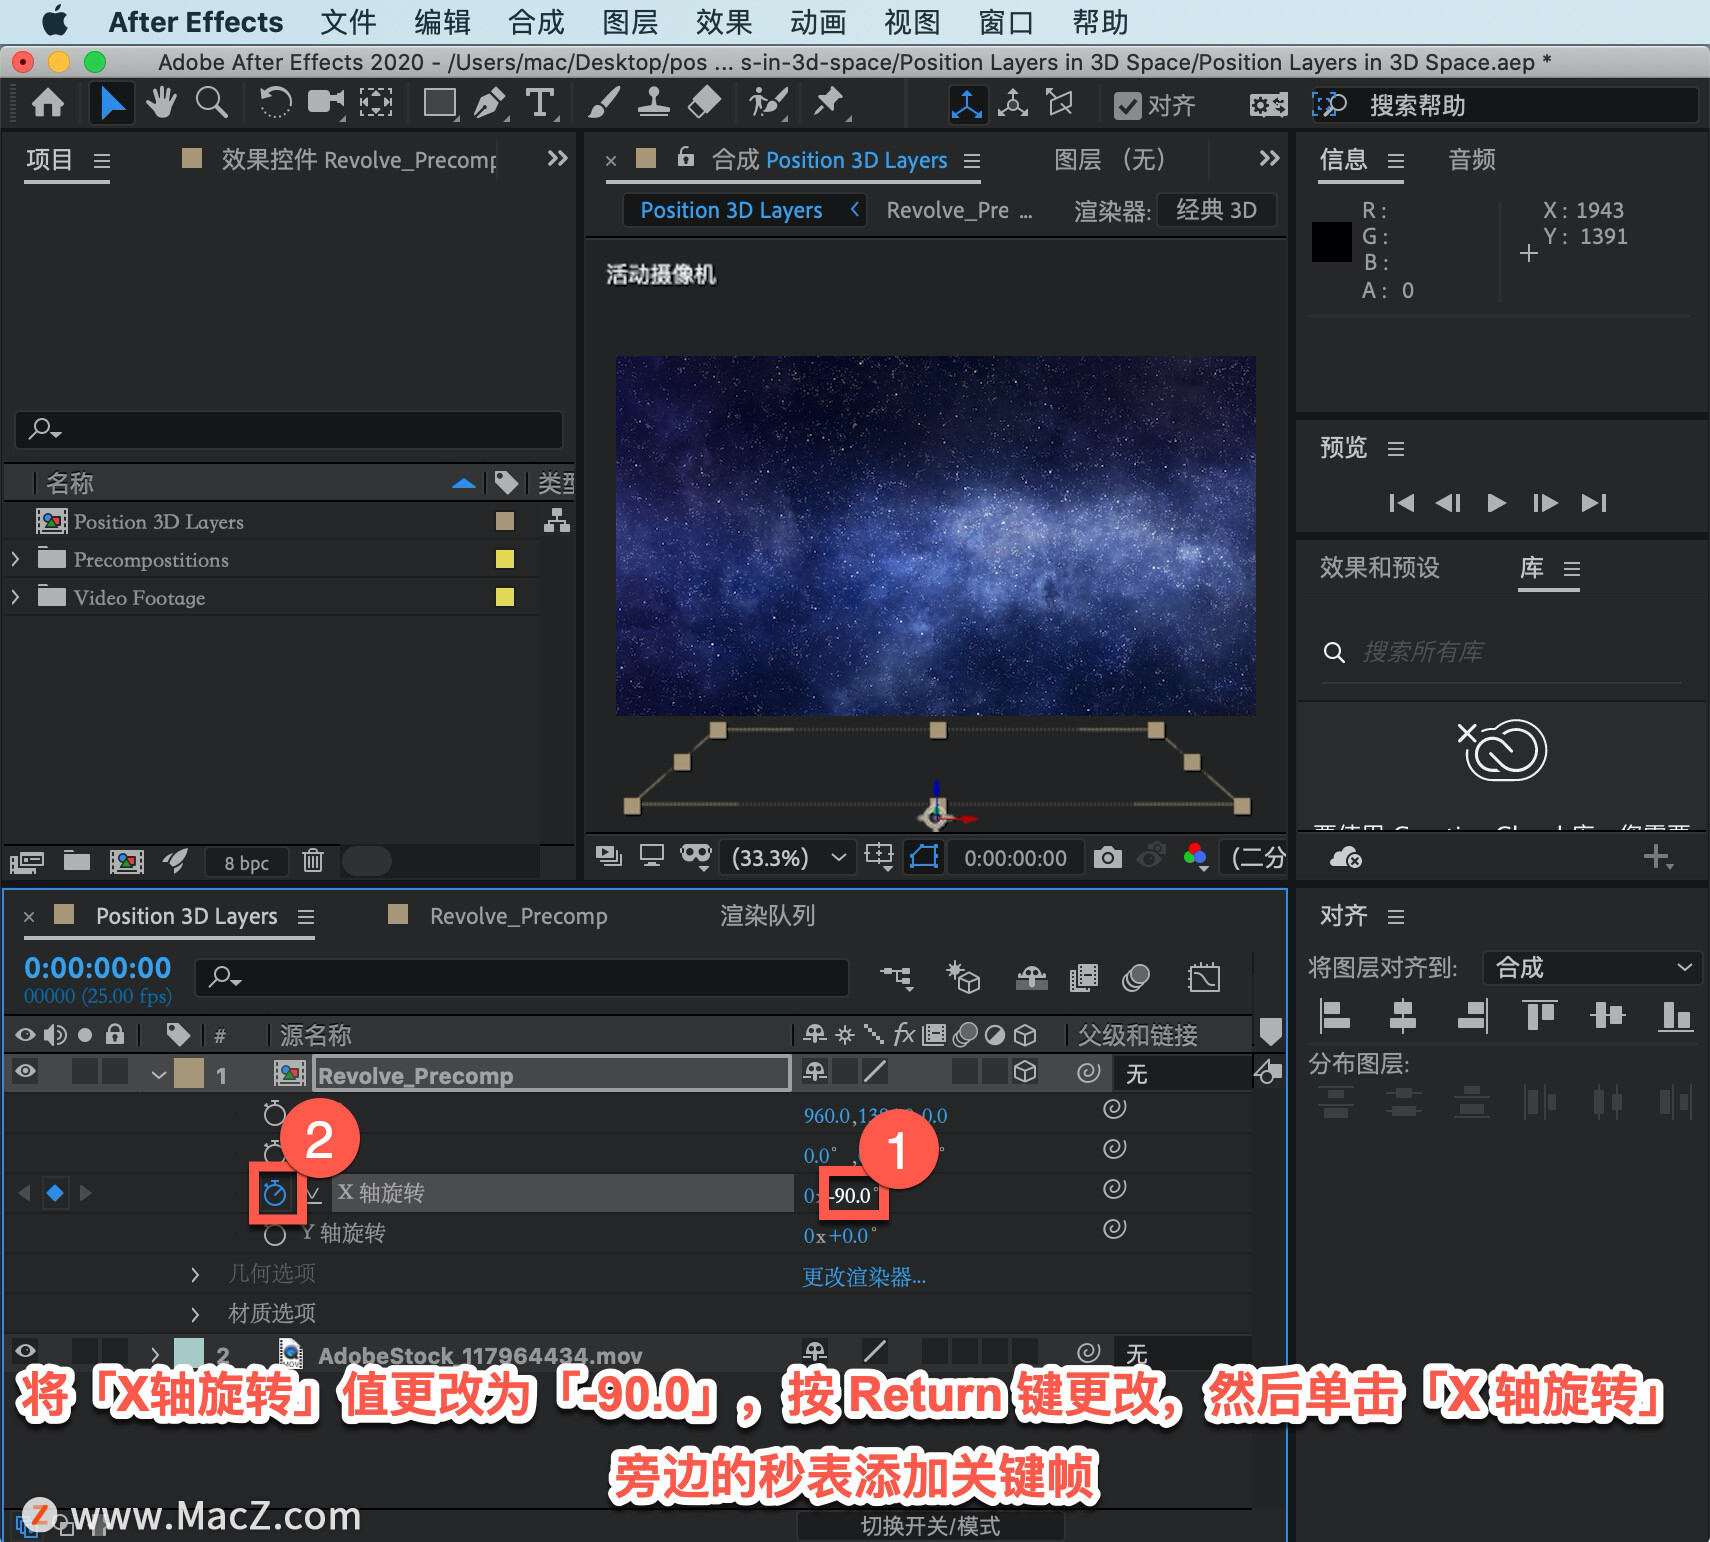Click the new composition icon in Project panel

[x=126, y=860]
